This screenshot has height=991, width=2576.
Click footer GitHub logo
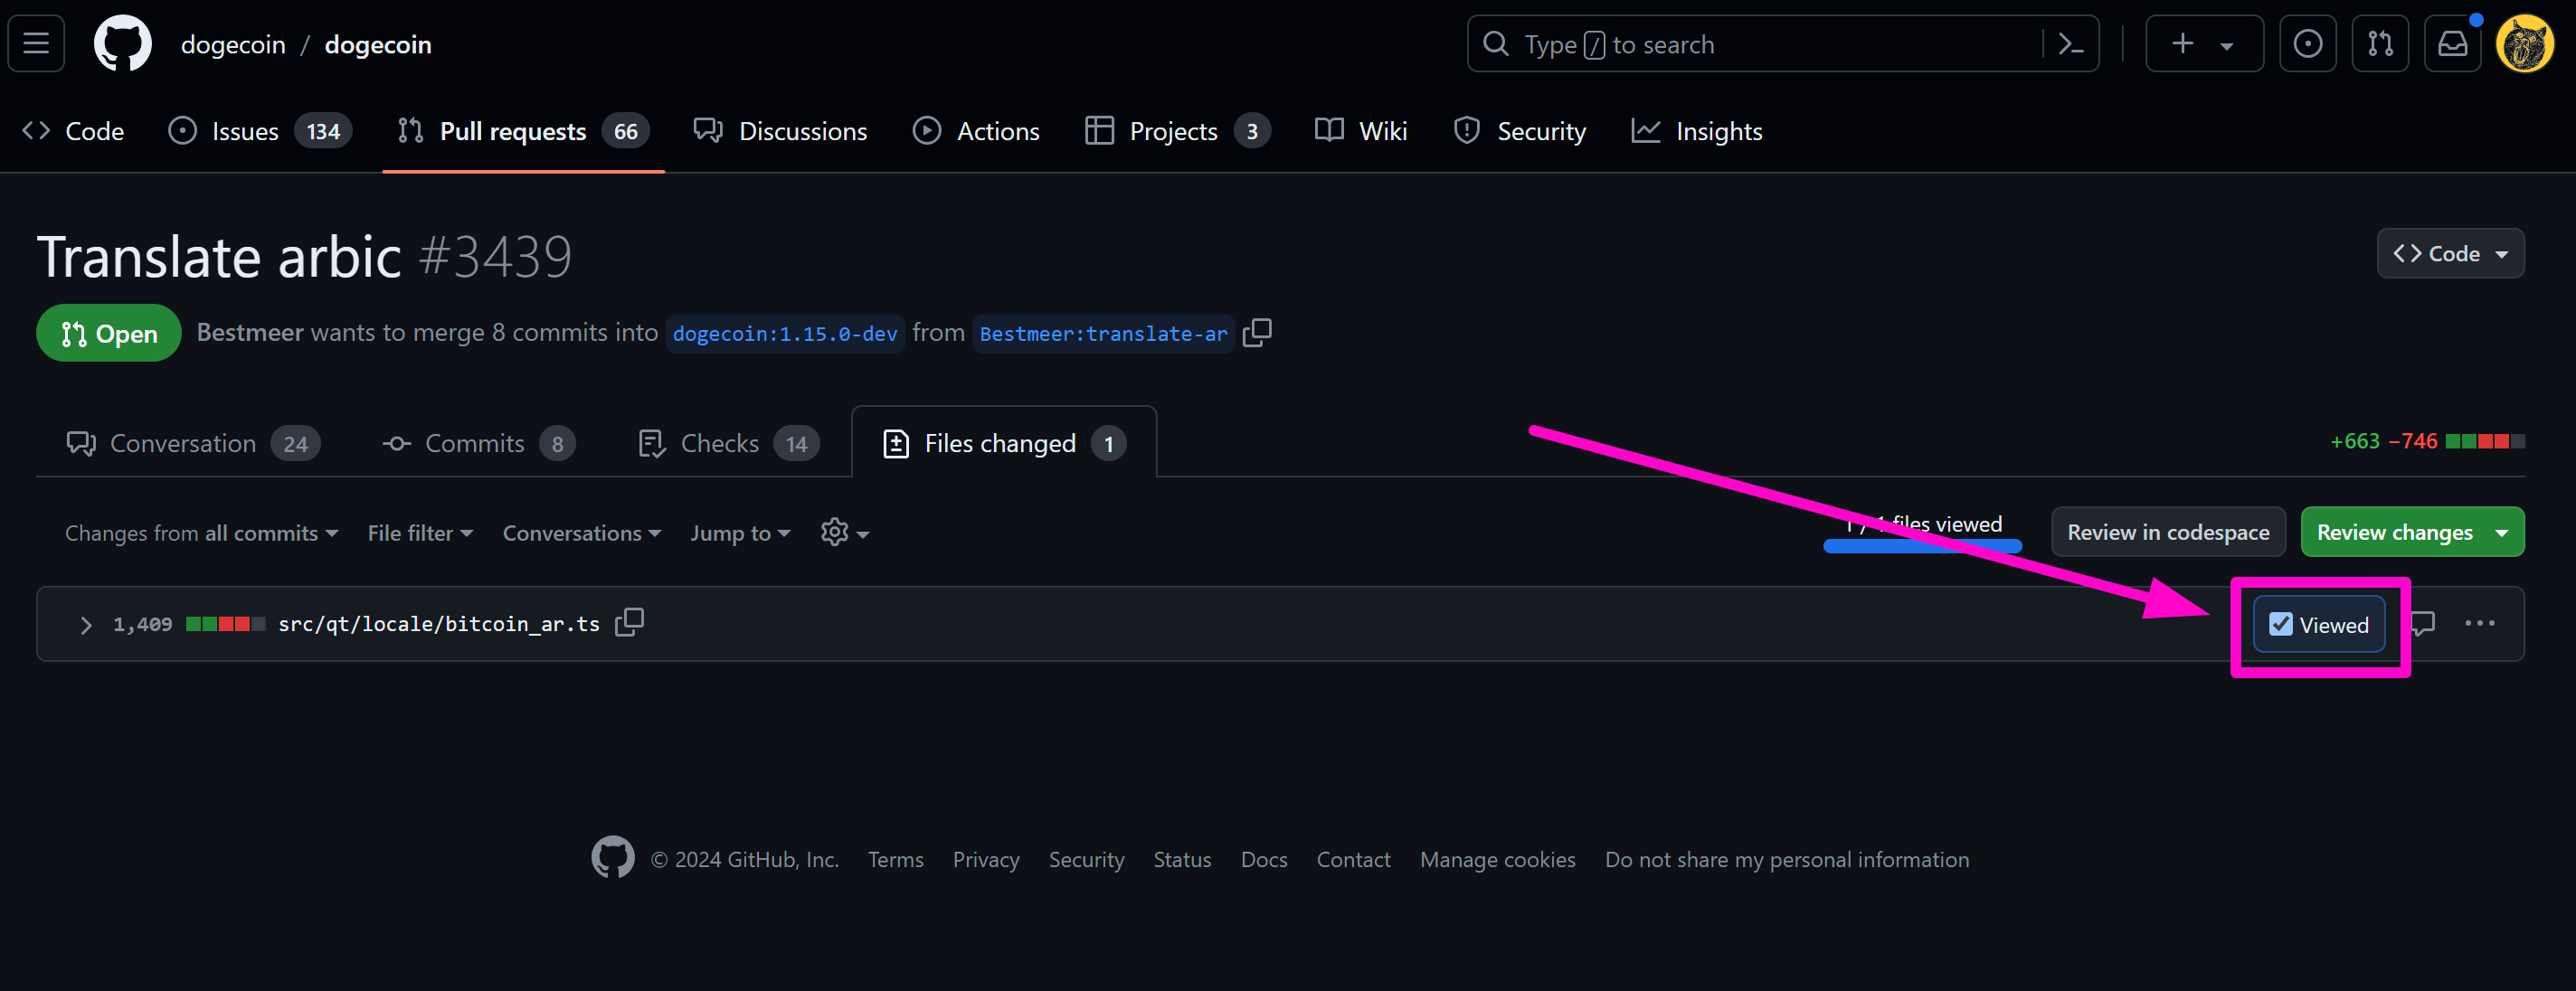tap(612, 858)
